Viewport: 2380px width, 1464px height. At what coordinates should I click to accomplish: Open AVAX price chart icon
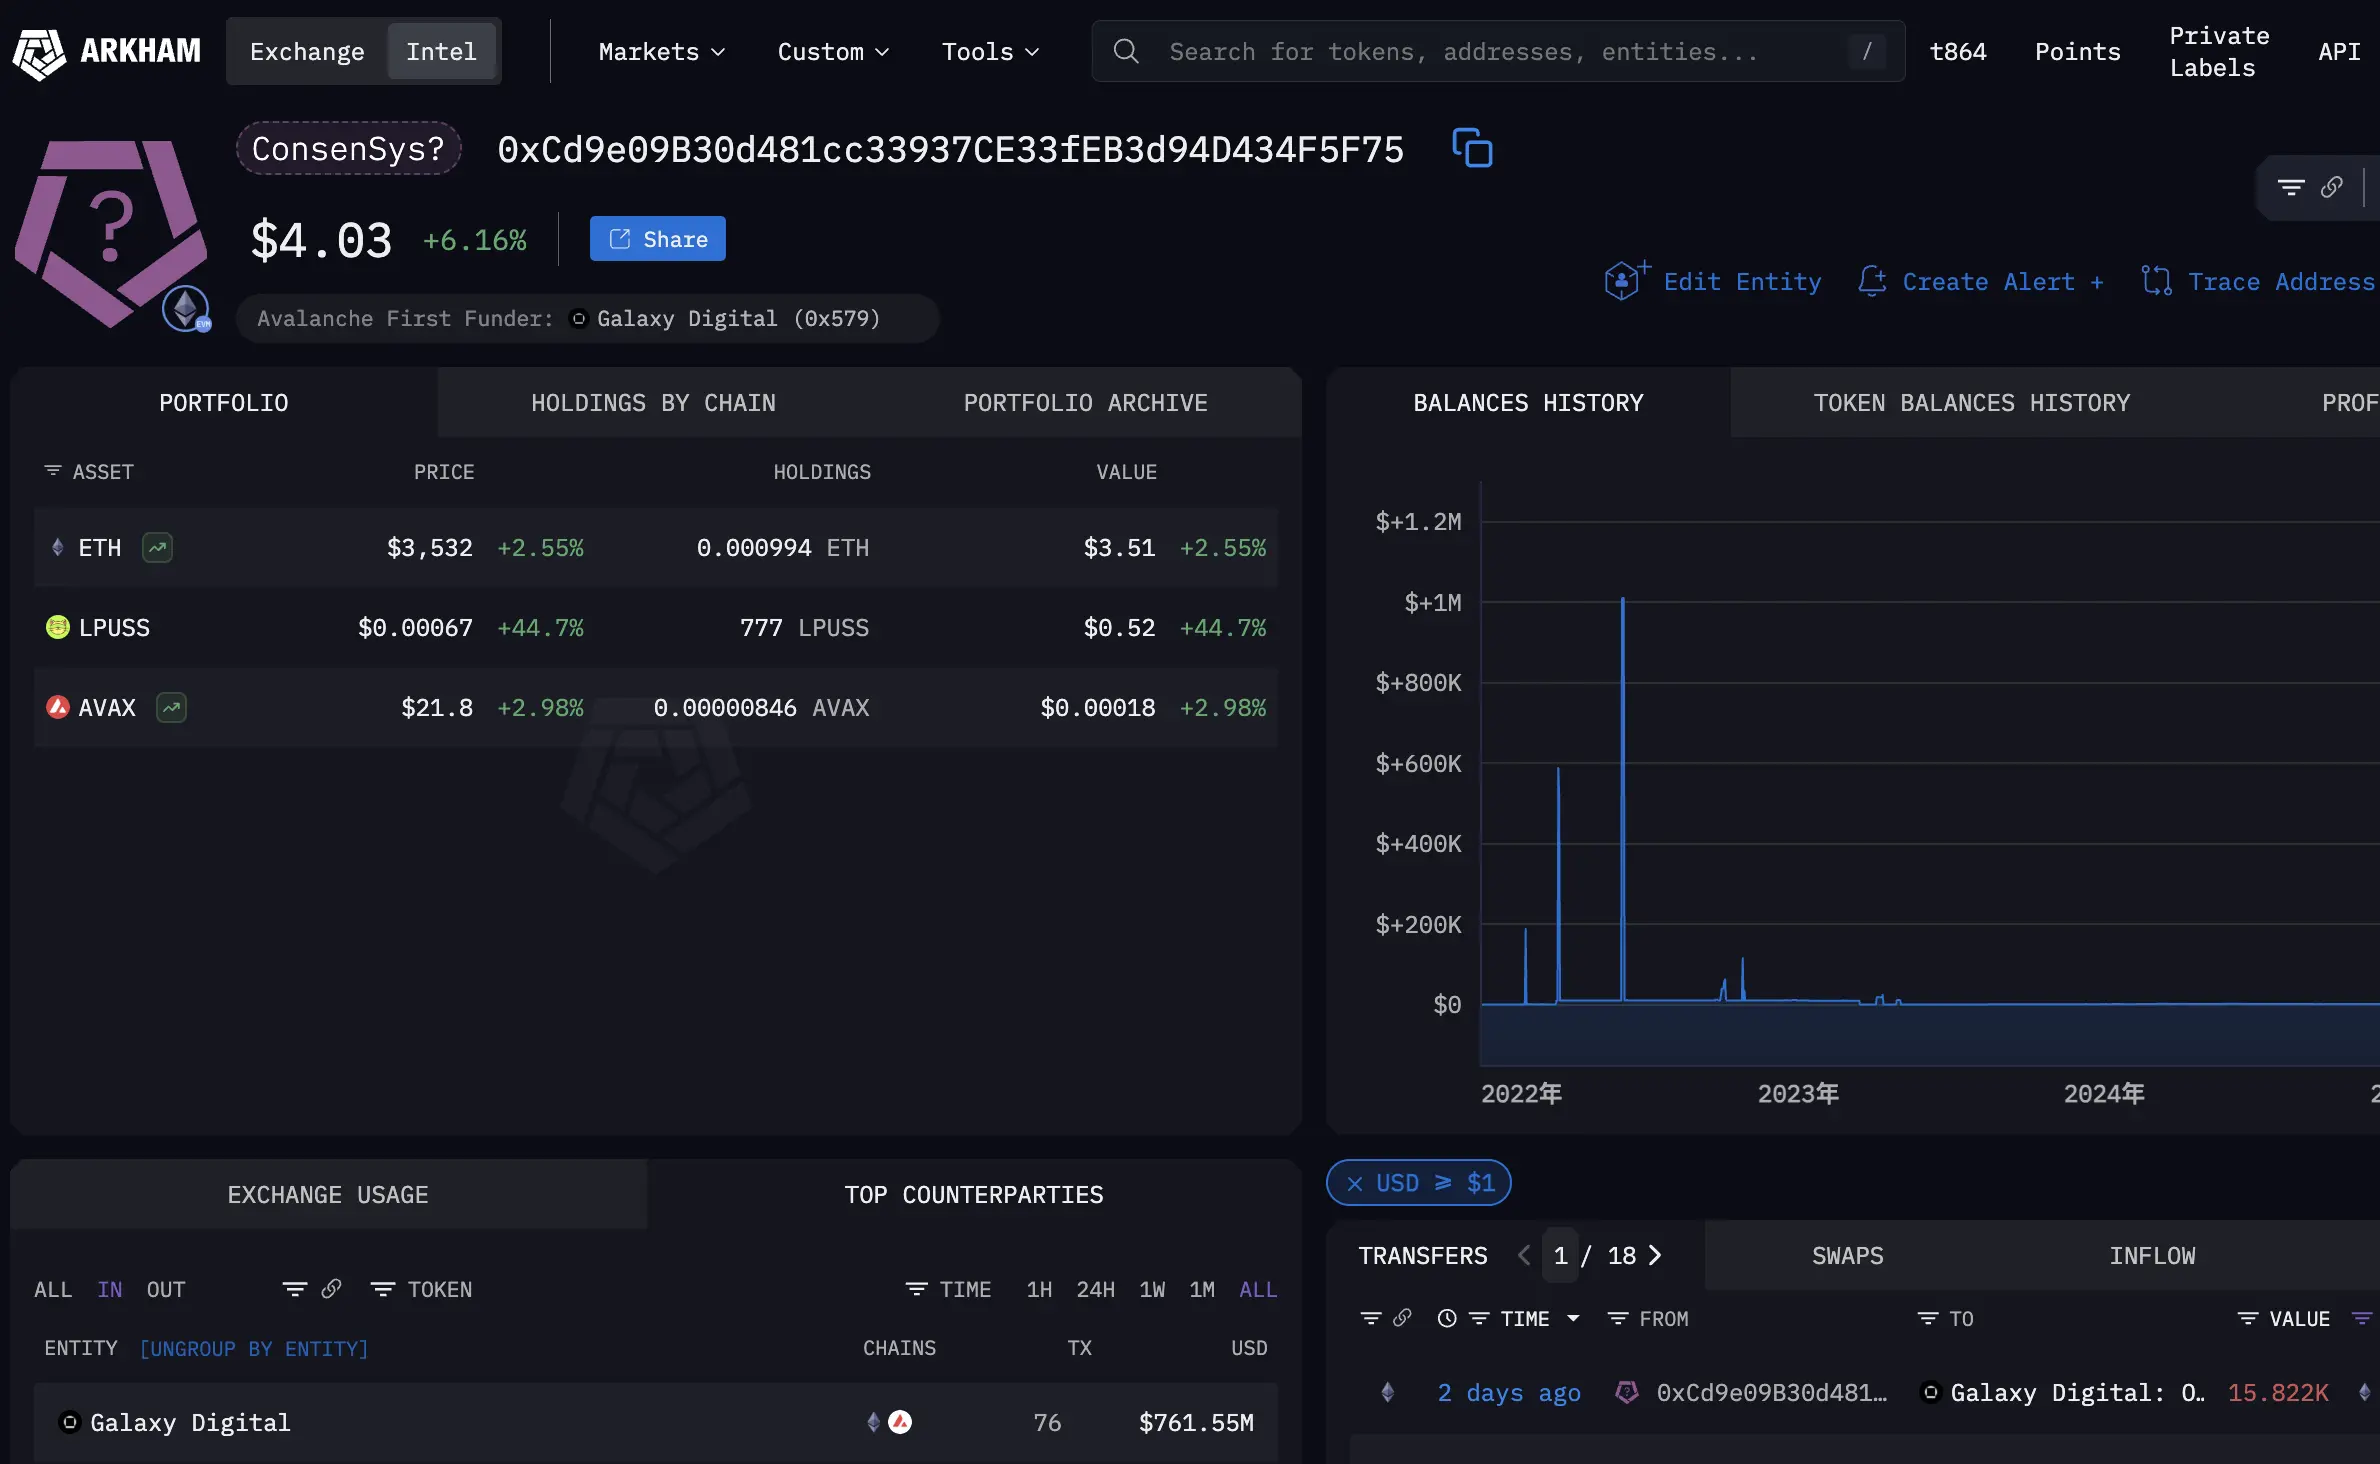point(171,708)
